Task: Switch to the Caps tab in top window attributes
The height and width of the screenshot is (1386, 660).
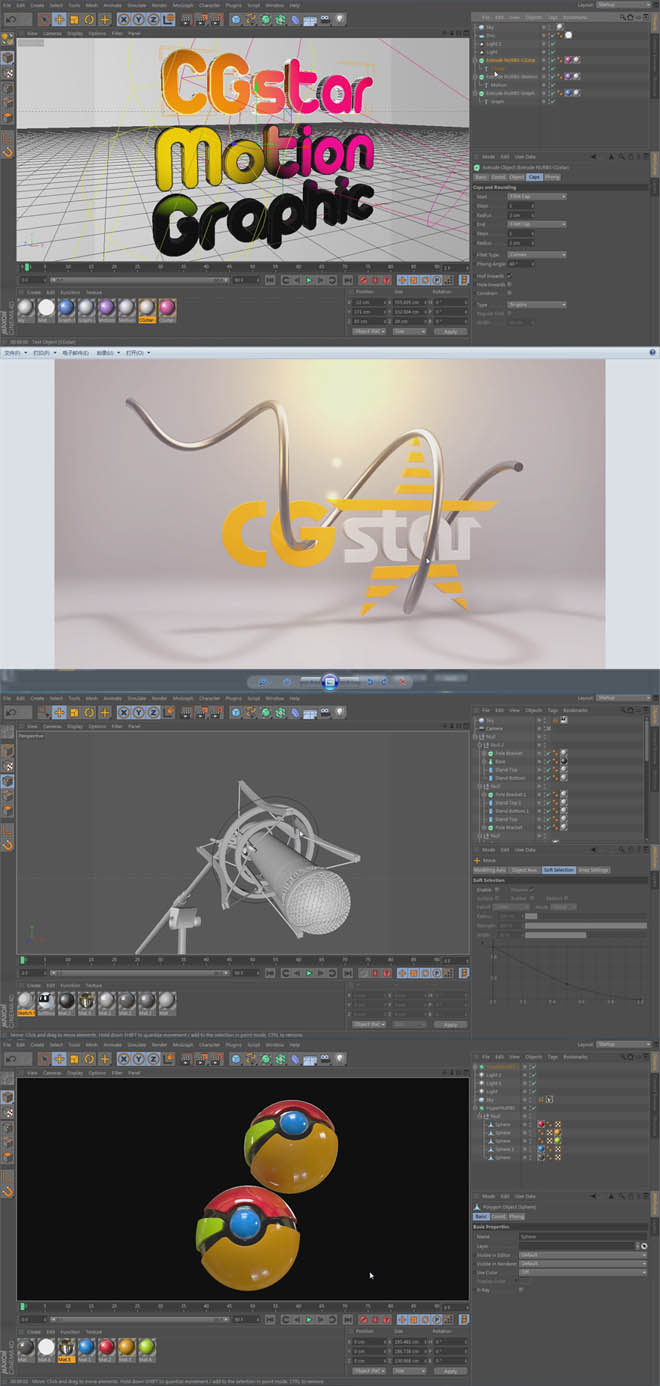Action: pos(534,177)
